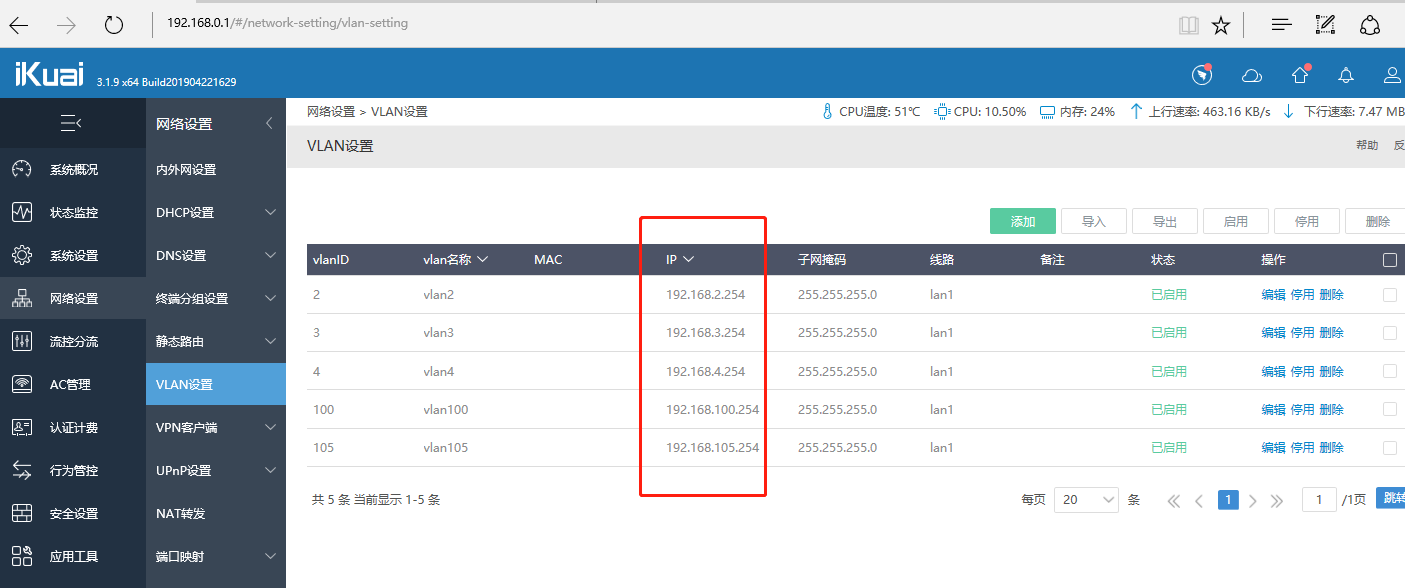Go back with browser back arrow
The width and height of the screenshot is (1405, 588).
coord(18,25)
